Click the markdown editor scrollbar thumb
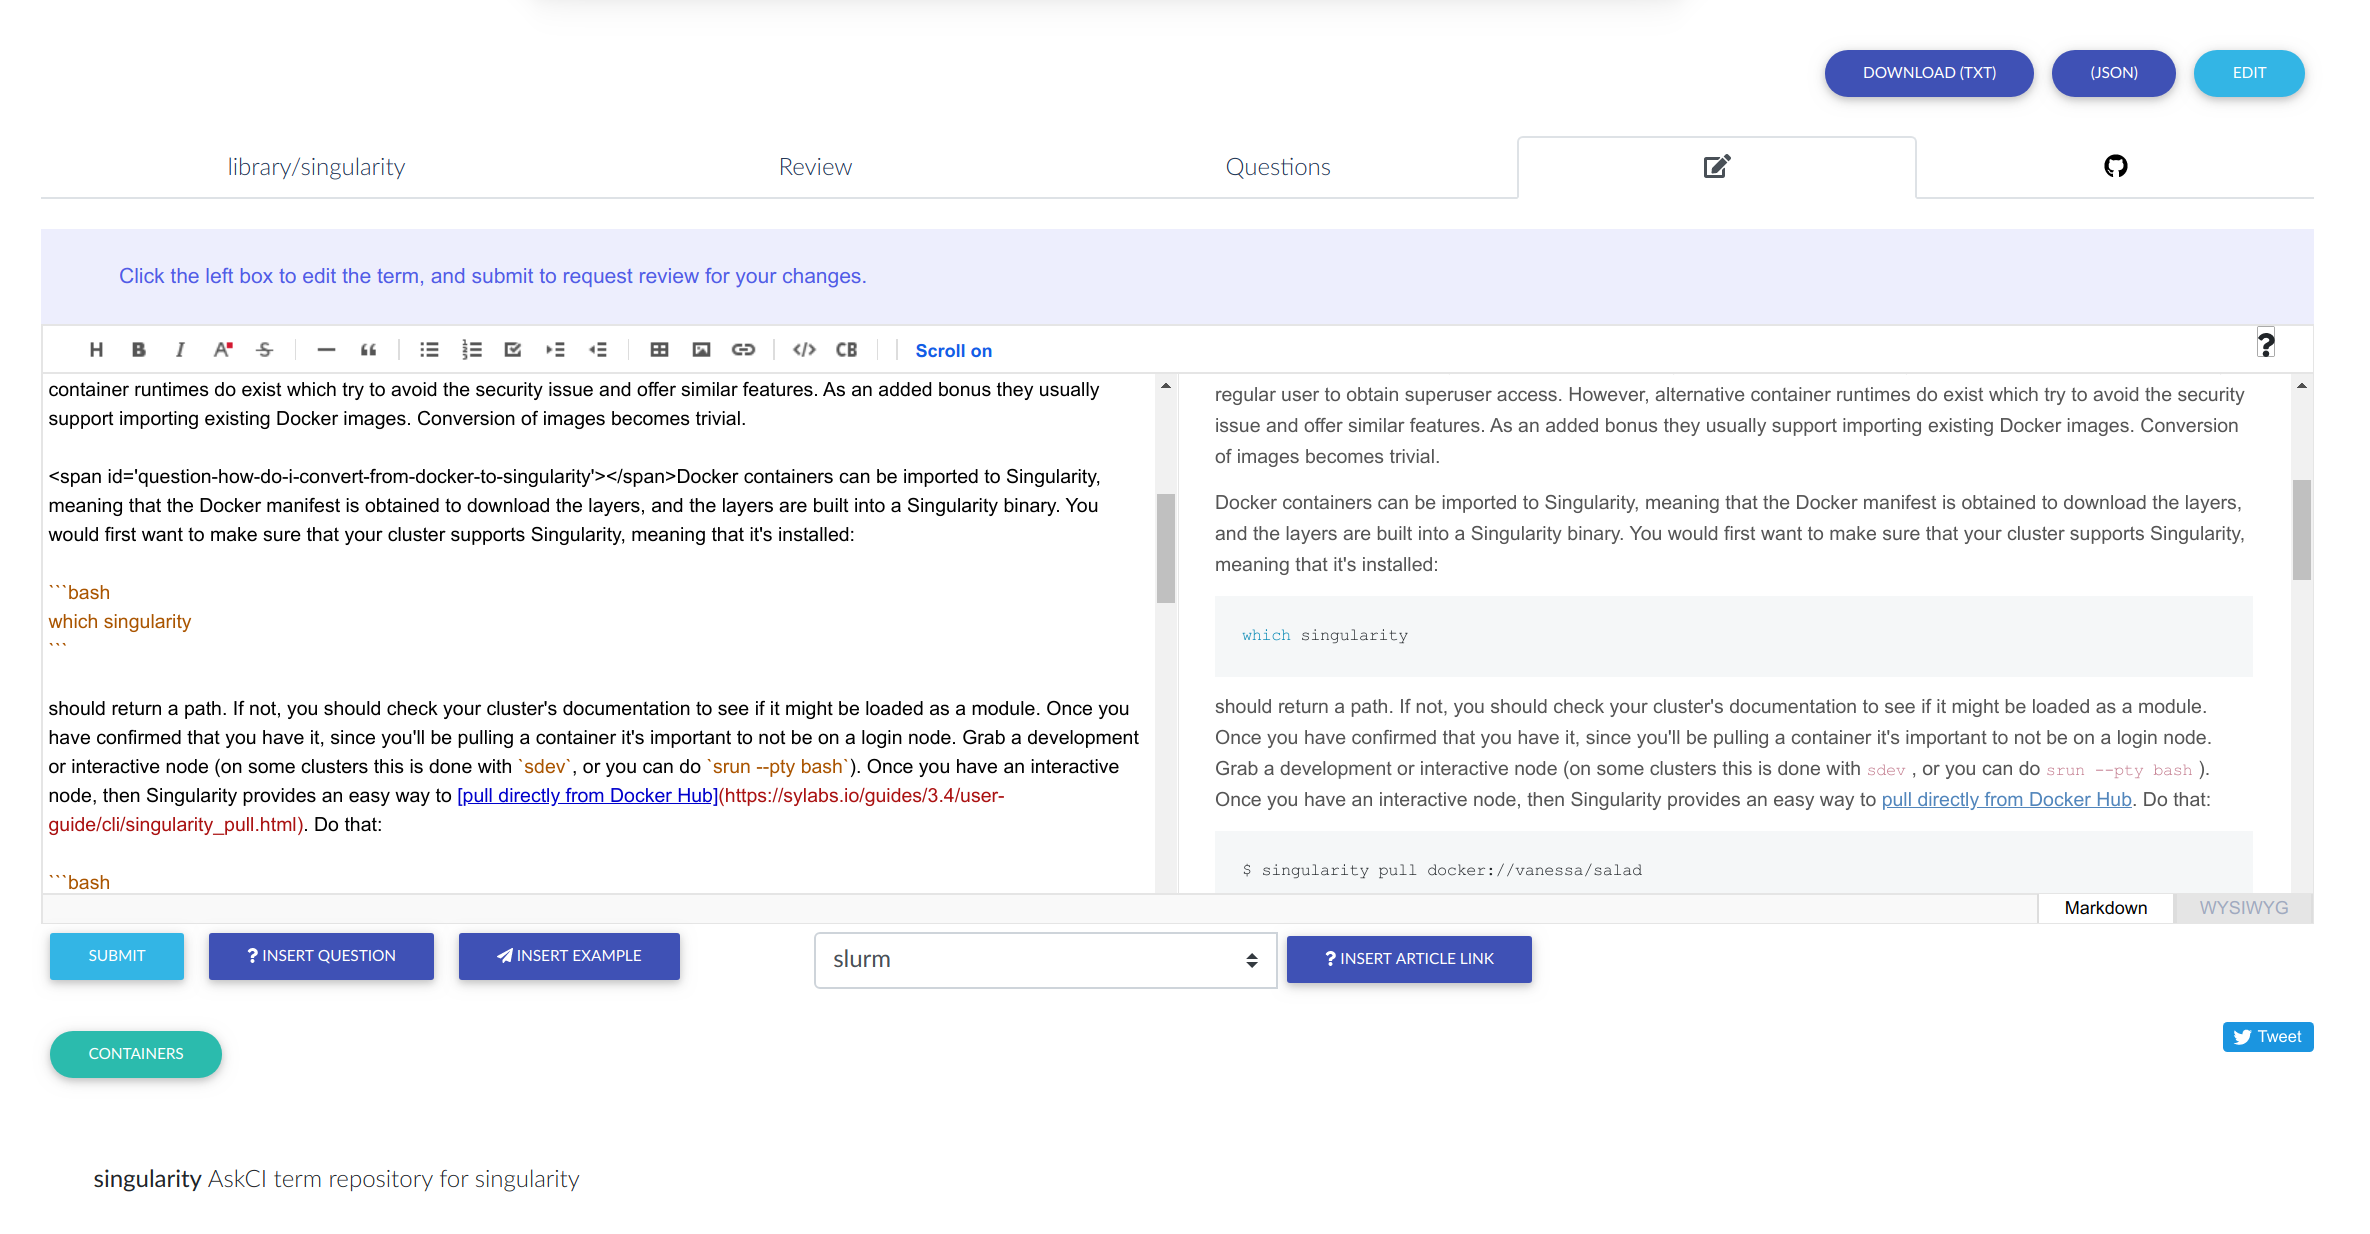The height and width of the screenshot is (1234, 2370). pos(1166,548)
